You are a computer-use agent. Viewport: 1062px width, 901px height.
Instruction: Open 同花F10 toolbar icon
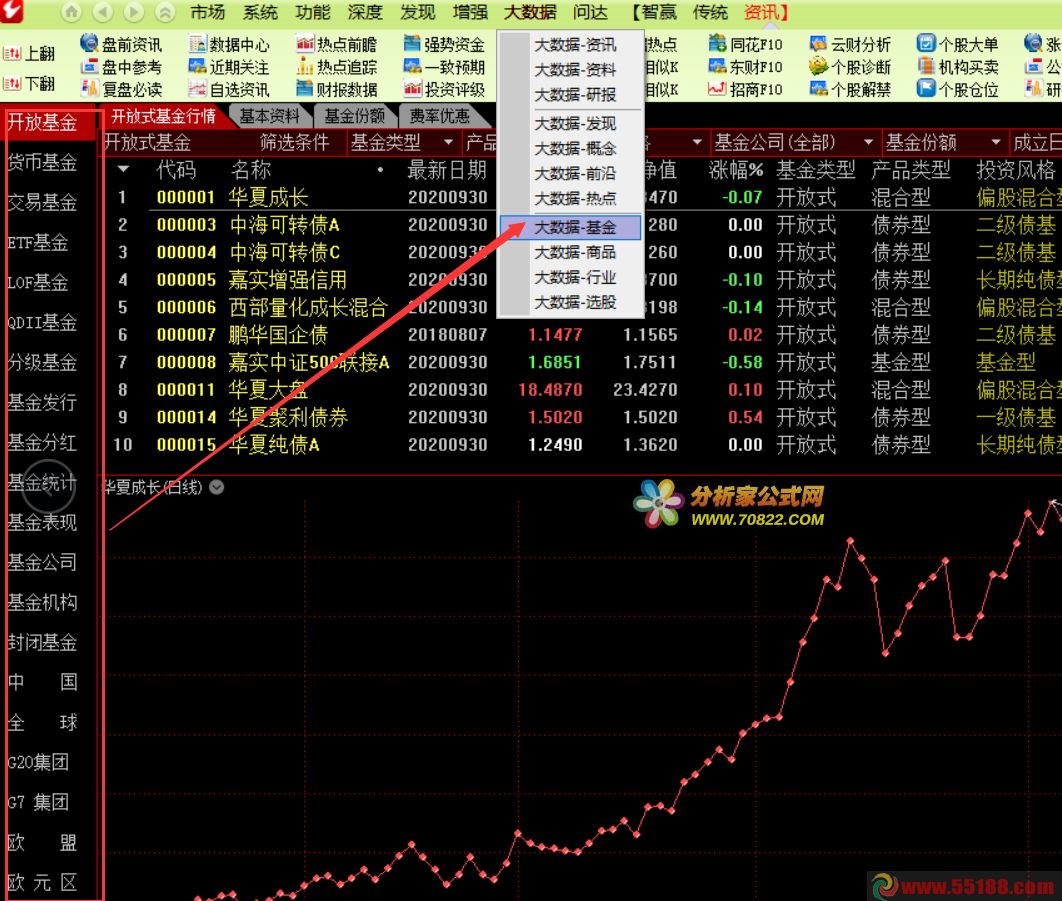717,44
